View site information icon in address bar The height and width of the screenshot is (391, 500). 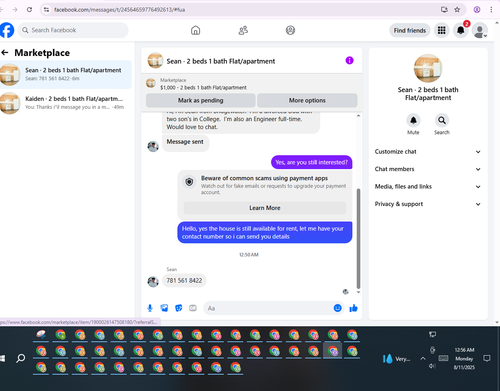[x=46, y=10]
